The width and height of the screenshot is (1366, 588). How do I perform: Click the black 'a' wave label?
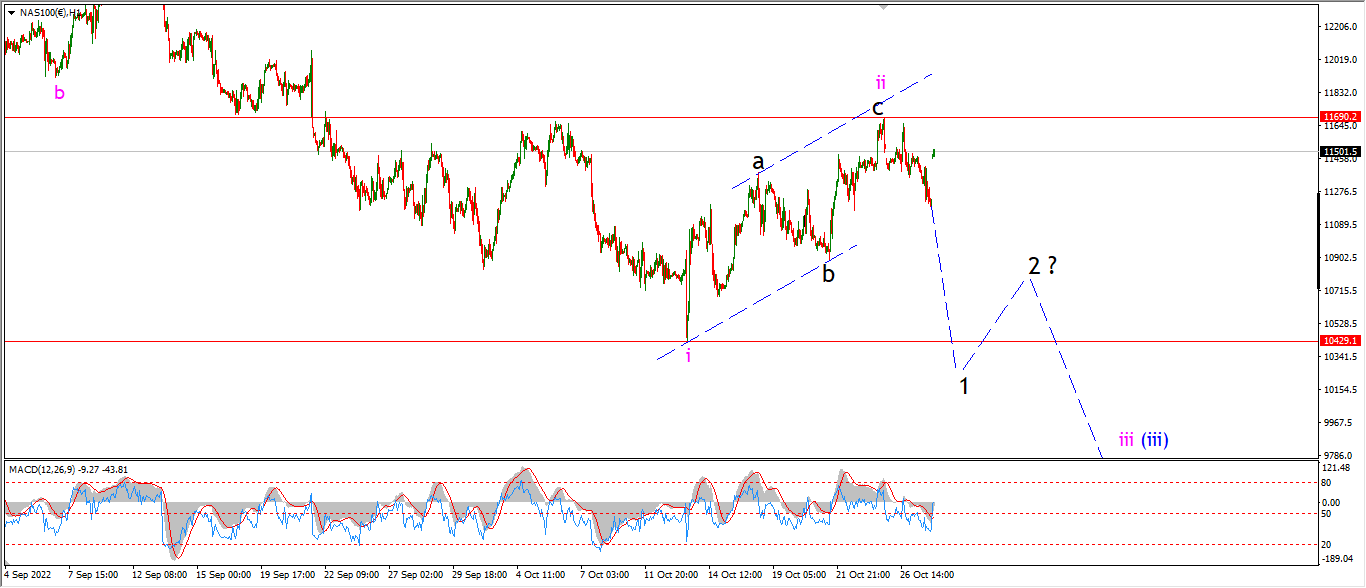758,161
